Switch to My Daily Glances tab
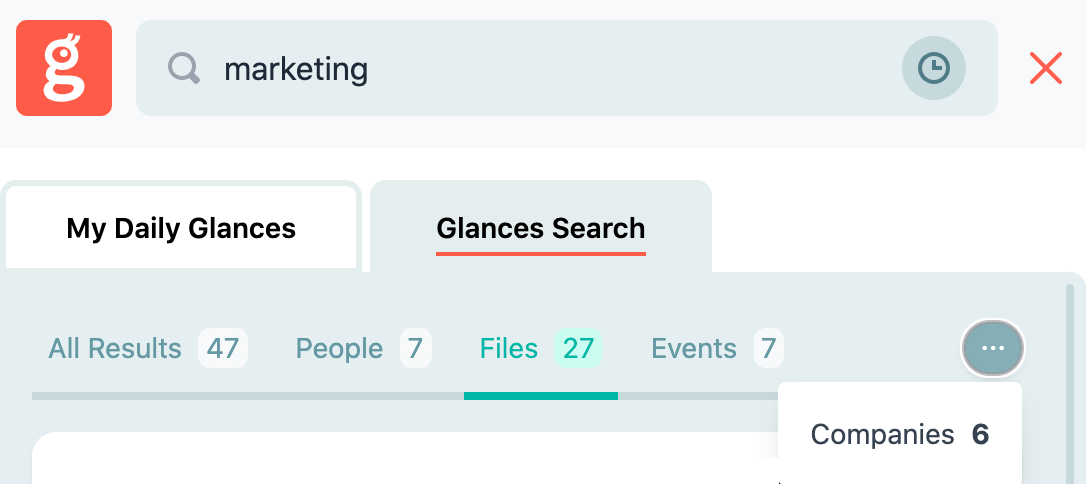 click(181, 228)
